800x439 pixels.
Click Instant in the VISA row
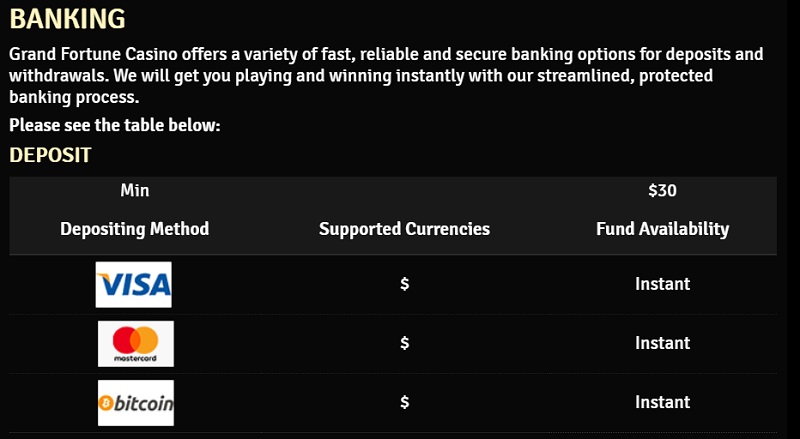[x=663, y=284]
